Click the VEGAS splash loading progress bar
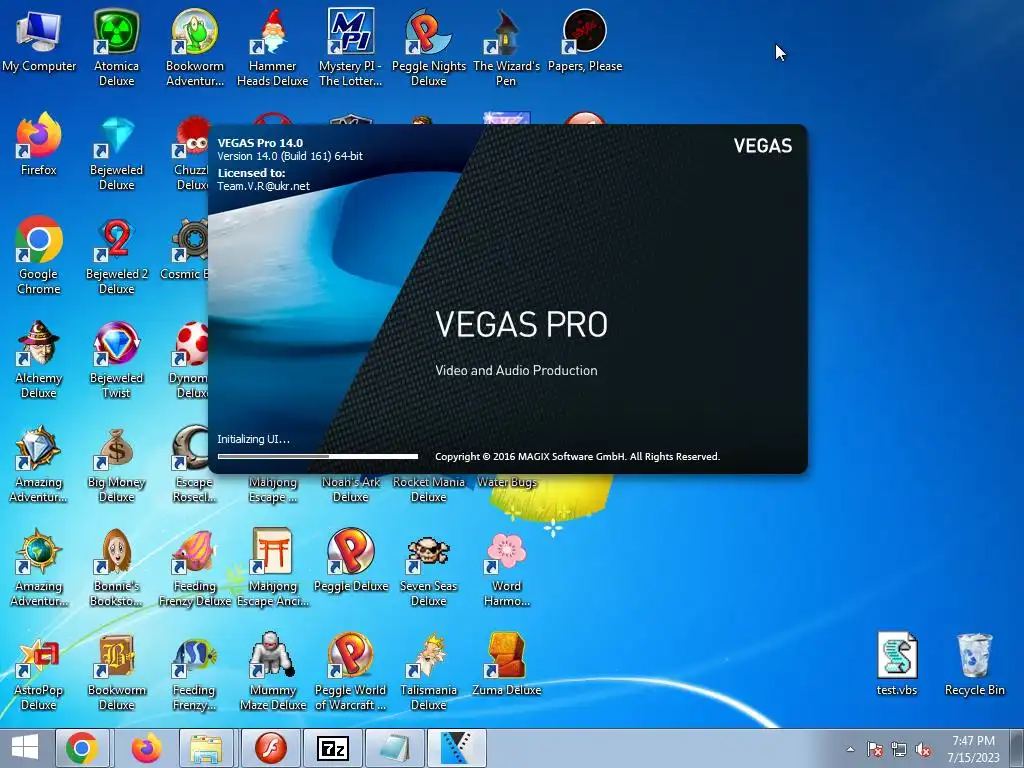1024x768 pixels. (x=317, y=456)
